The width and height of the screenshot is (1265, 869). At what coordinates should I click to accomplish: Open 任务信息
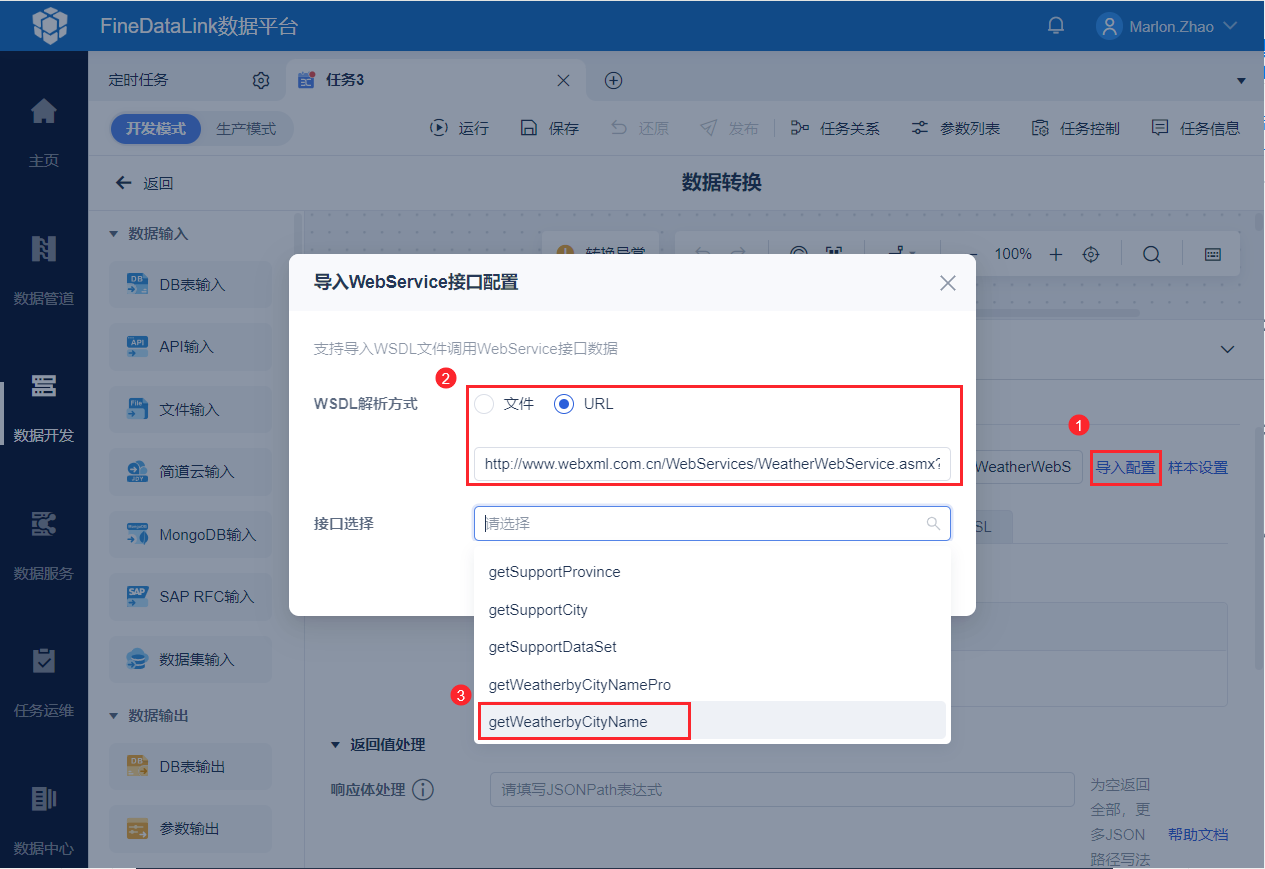(1195, 128)
